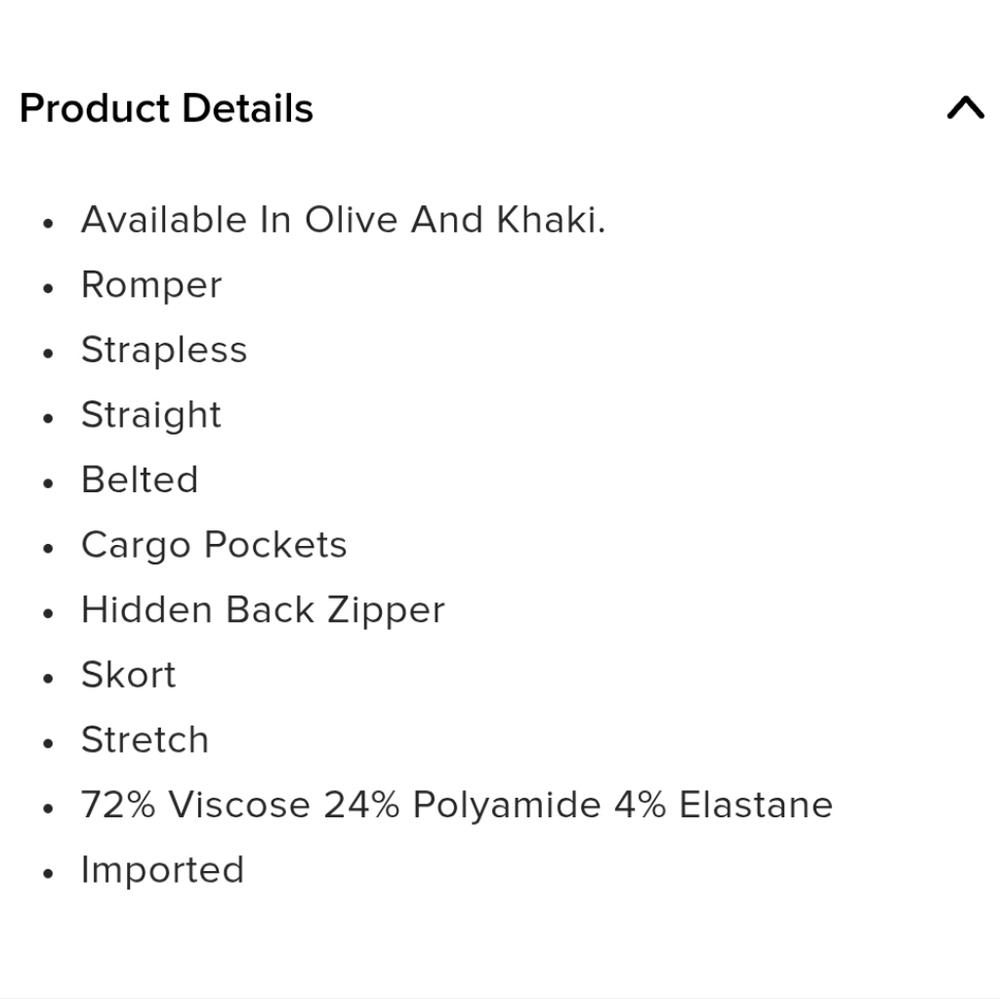Click the bullet beside Cargo Pockets

(47, 548)
